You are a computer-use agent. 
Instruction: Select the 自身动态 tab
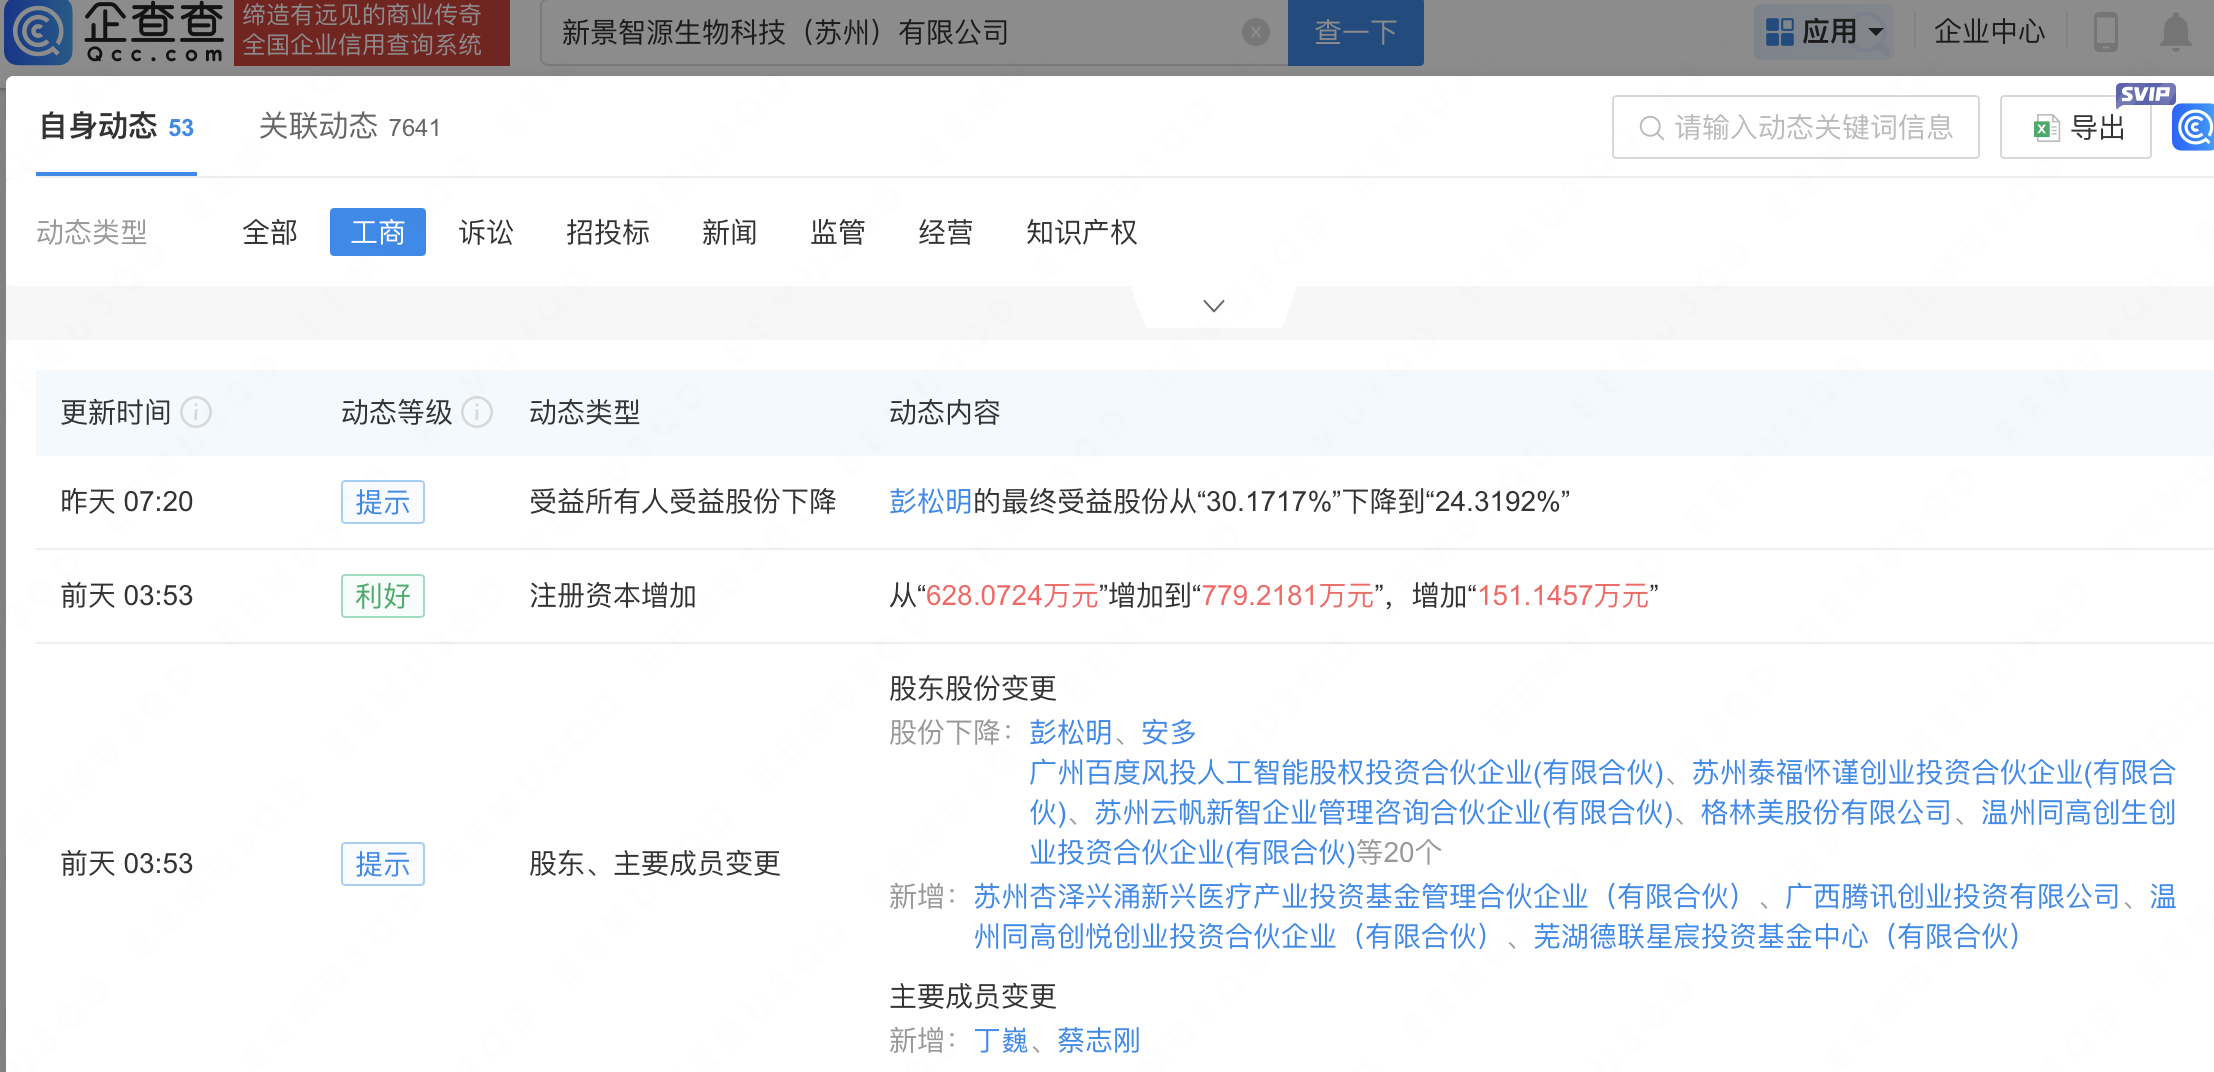pos(116,127)
